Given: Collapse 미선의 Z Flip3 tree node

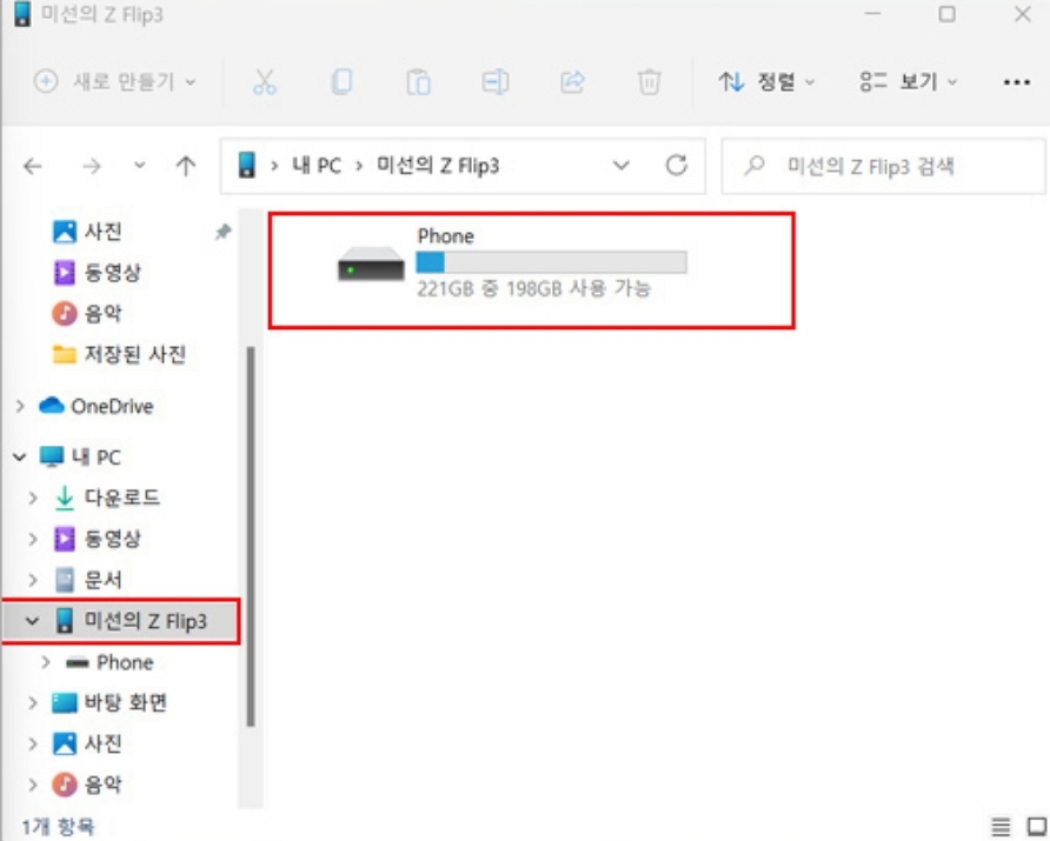Looking at the screenshot, I should pos(32,621).
